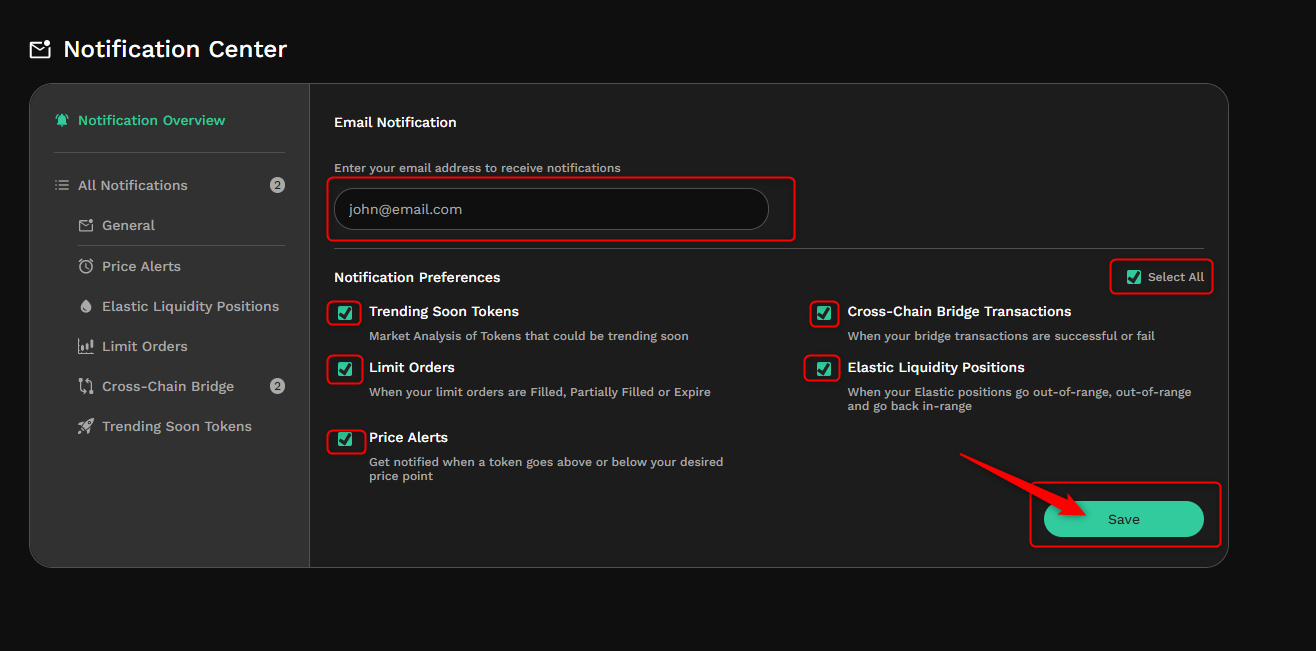Image resolution: width=1316 pixels, height=651 pixels.
Task: Click the 'Enter your email address' hint text
Action: [477, 168]
